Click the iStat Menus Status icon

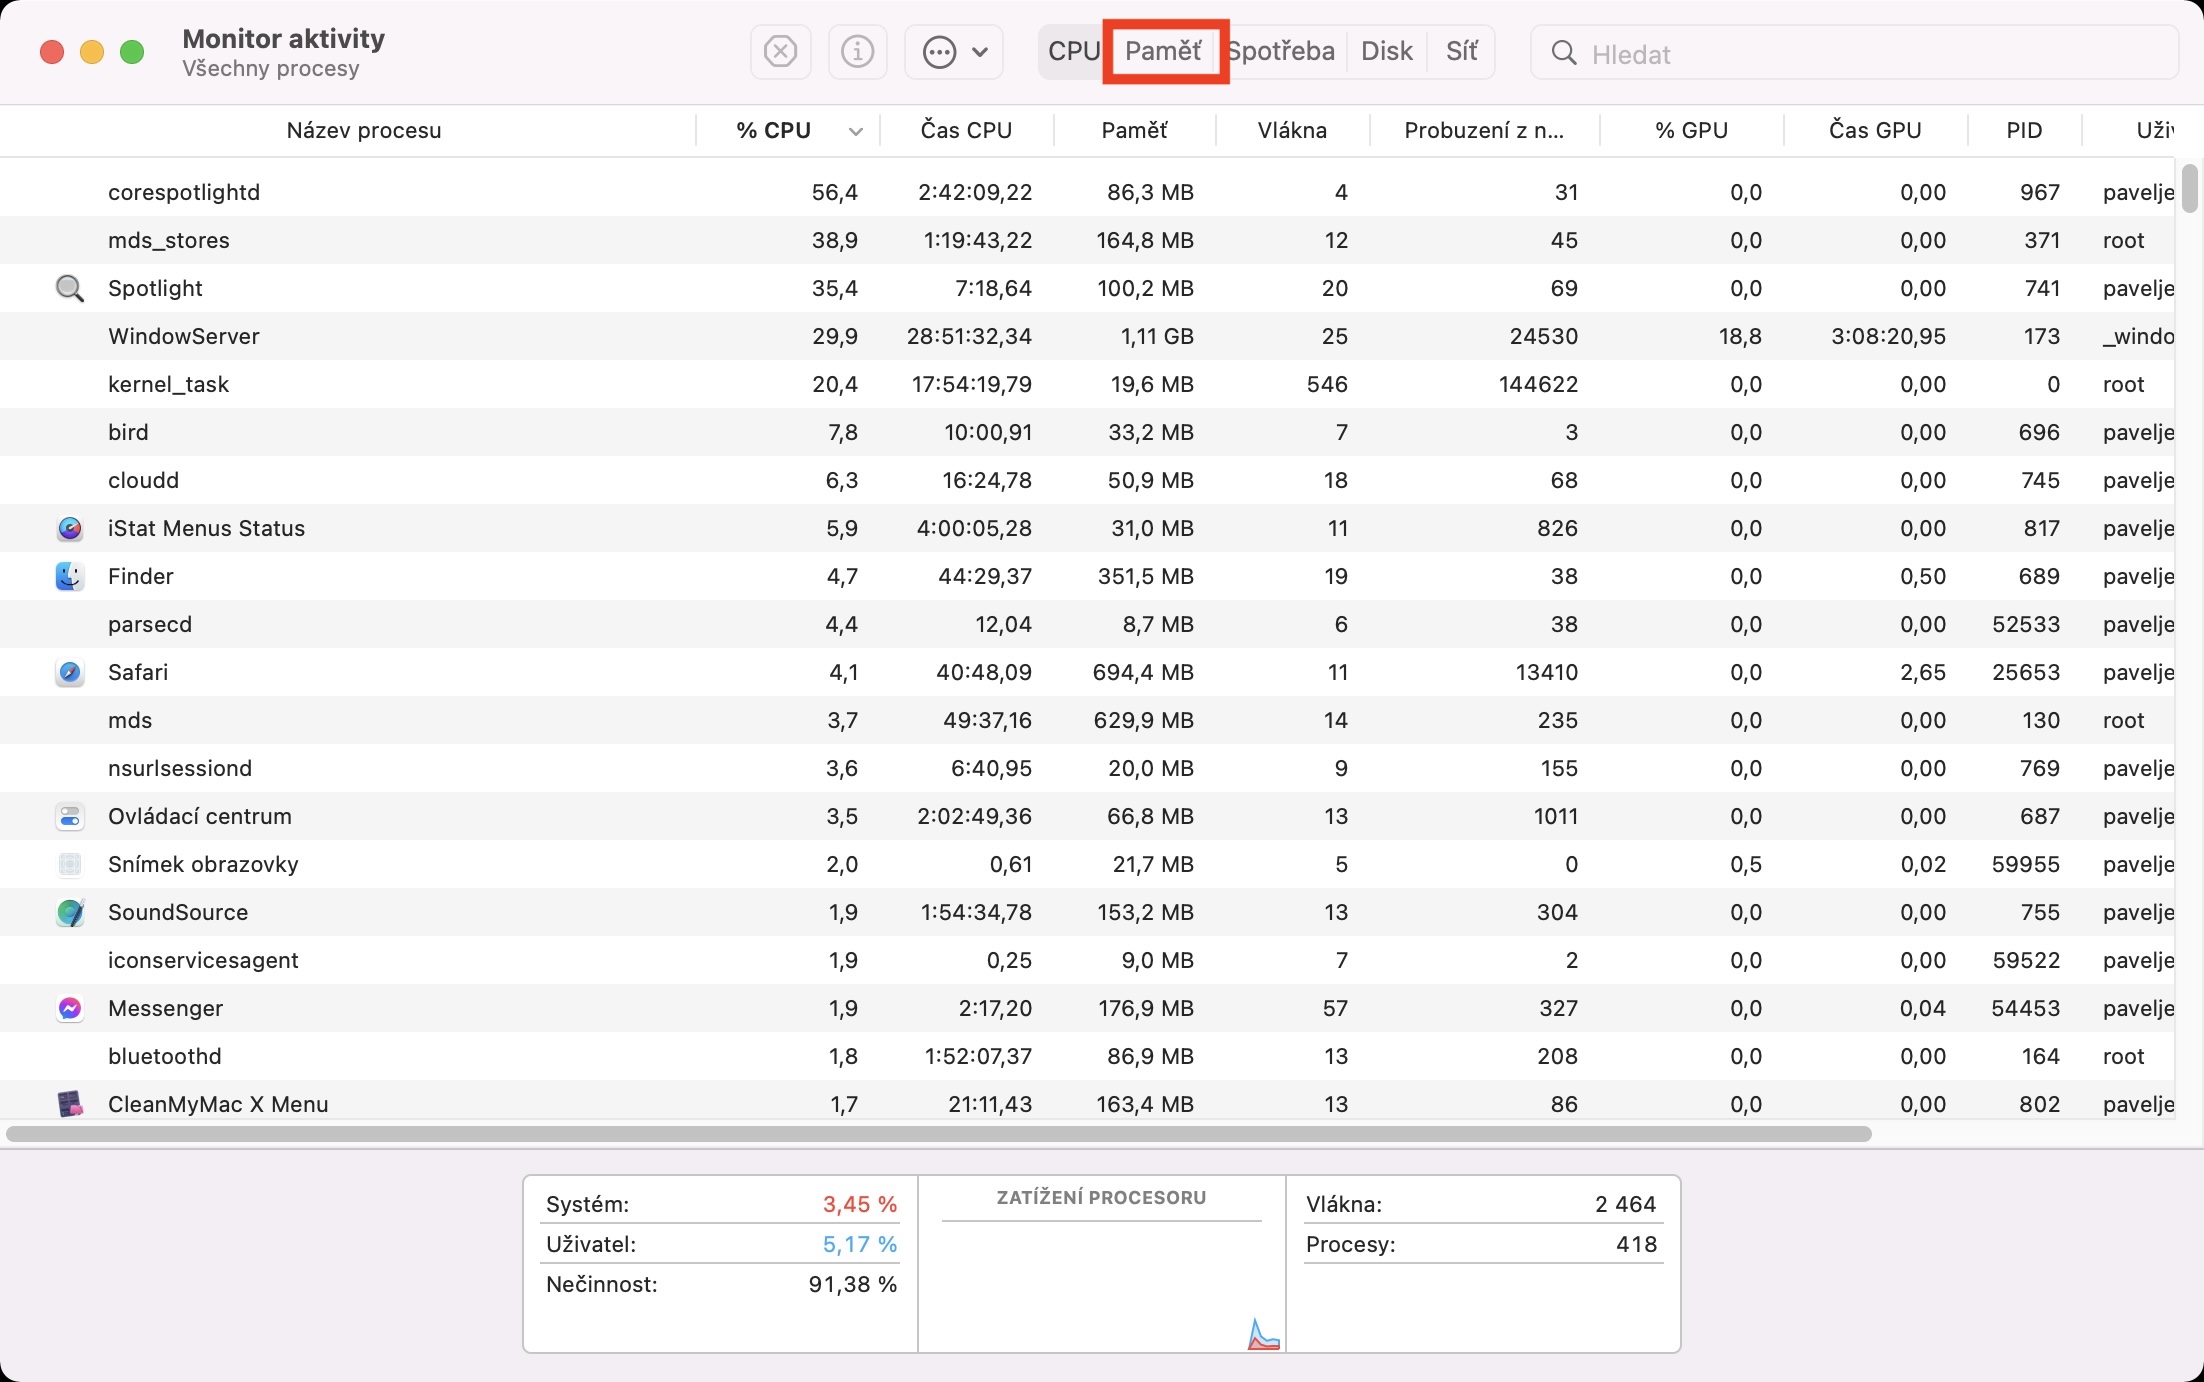click(69, 528)
